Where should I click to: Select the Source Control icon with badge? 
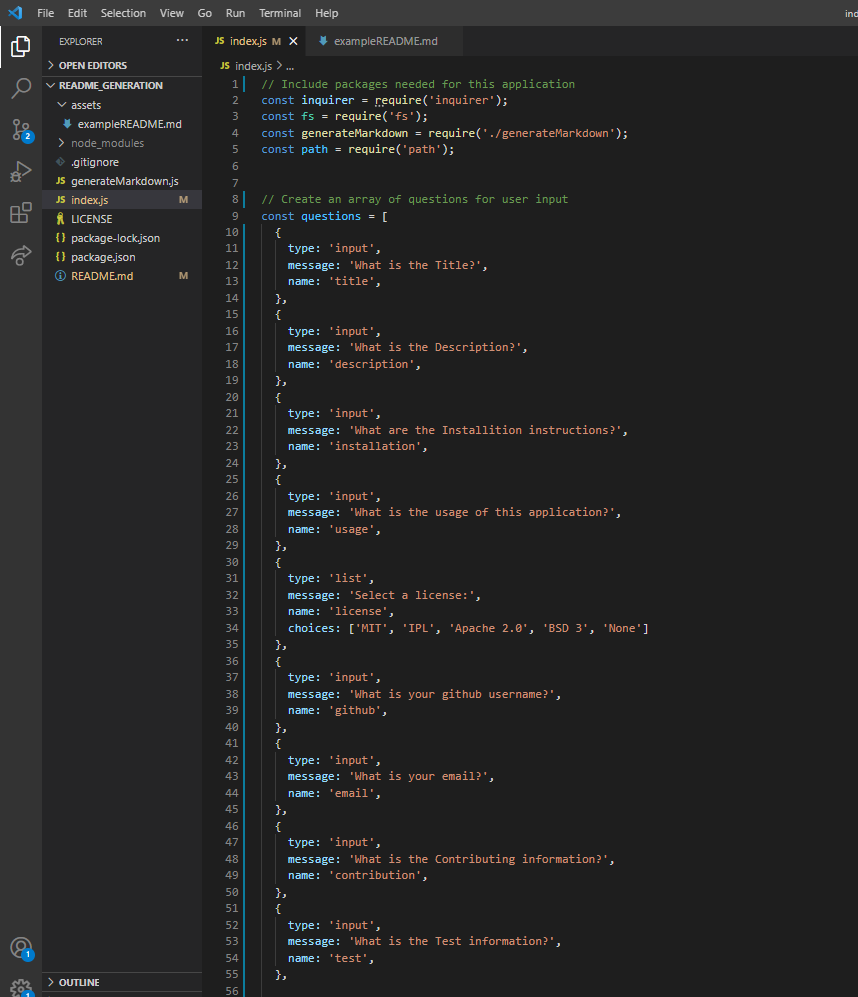(x=20, y=130)
